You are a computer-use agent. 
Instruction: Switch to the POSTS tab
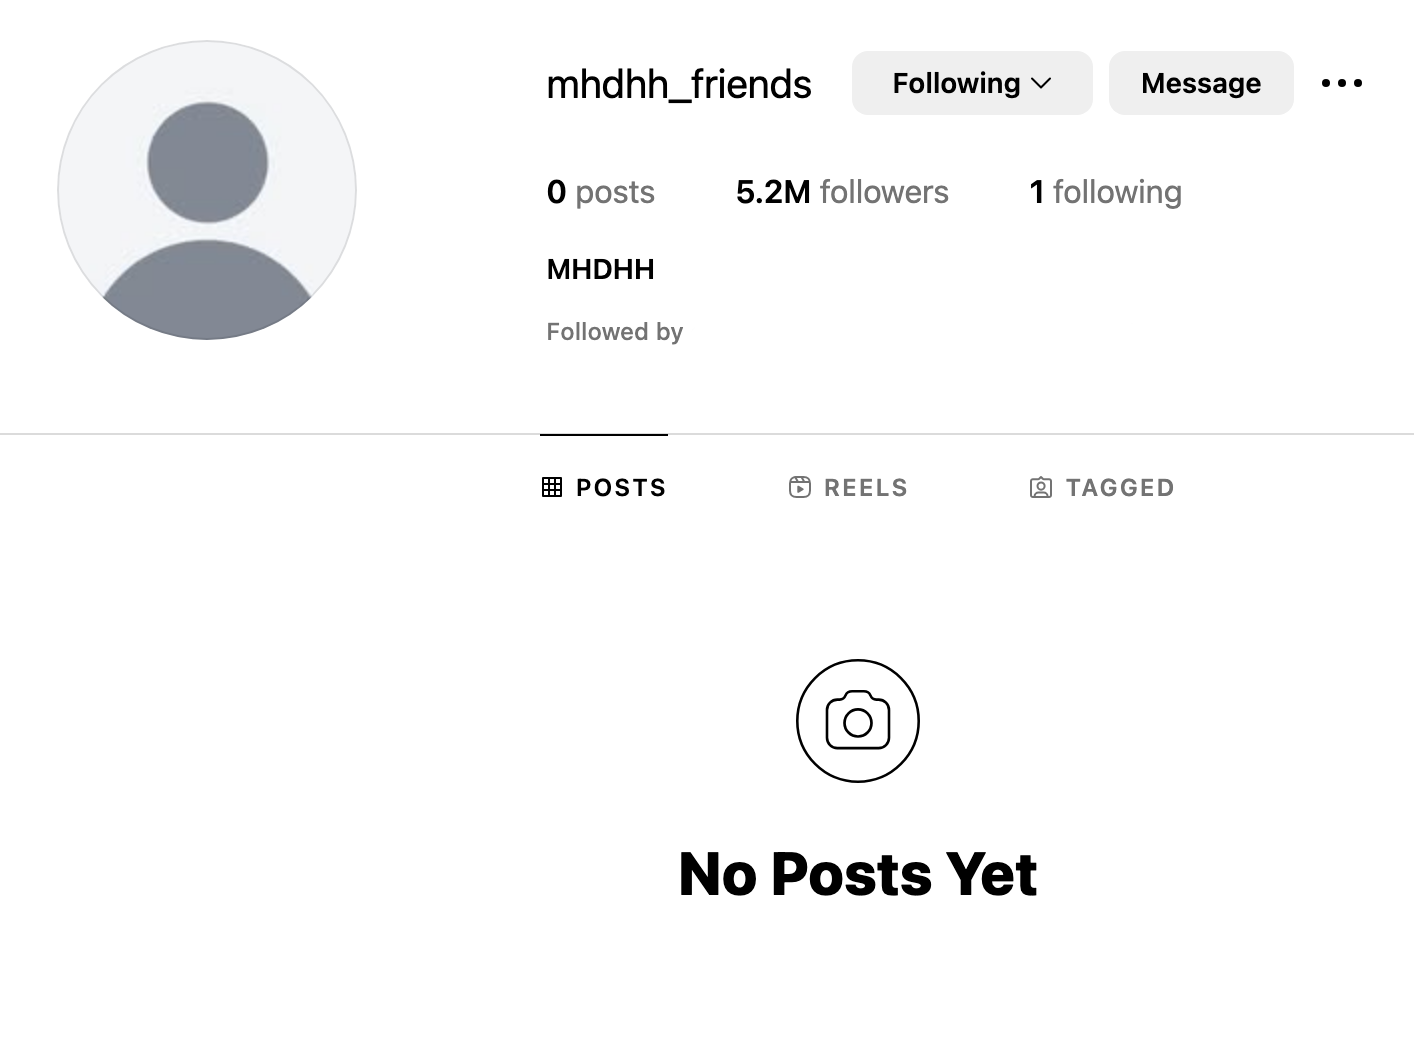(x=604, y=487)
